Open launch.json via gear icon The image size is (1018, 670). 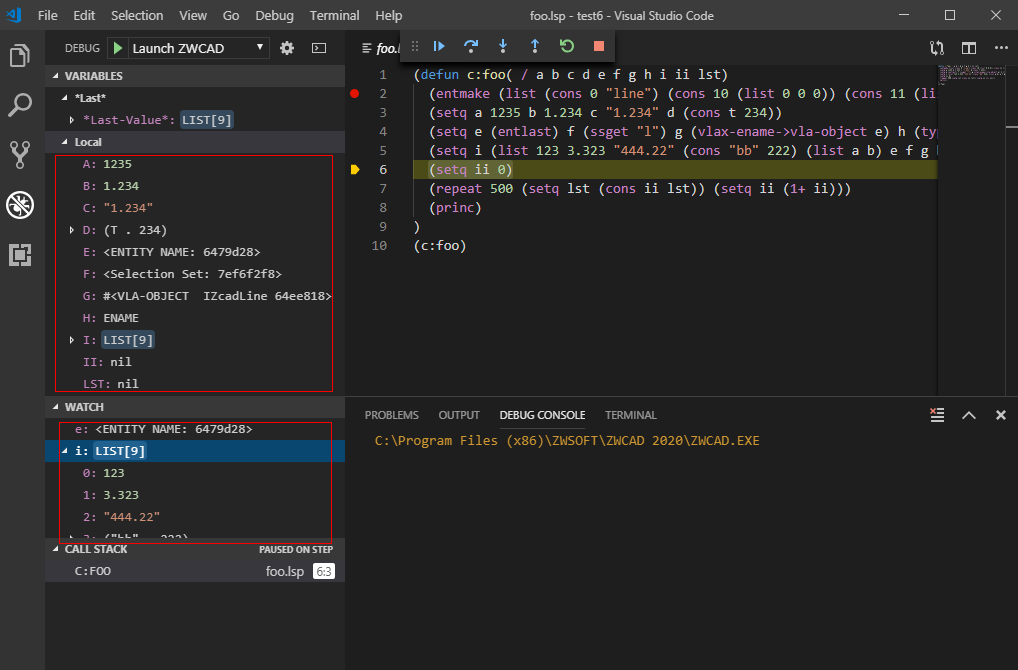[x=287, y=48]
